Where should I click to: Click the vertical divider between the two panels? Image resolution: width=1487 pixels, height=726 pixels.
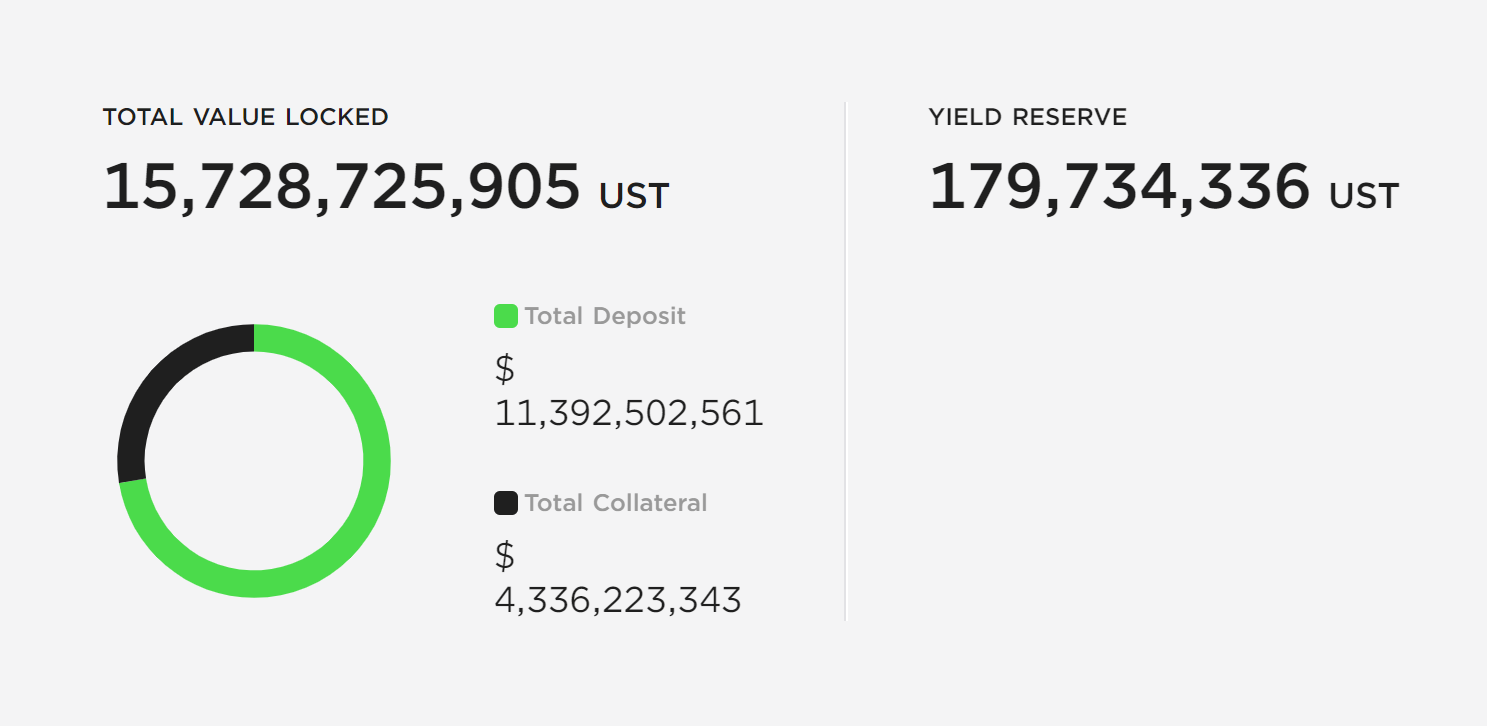[845, 361]
